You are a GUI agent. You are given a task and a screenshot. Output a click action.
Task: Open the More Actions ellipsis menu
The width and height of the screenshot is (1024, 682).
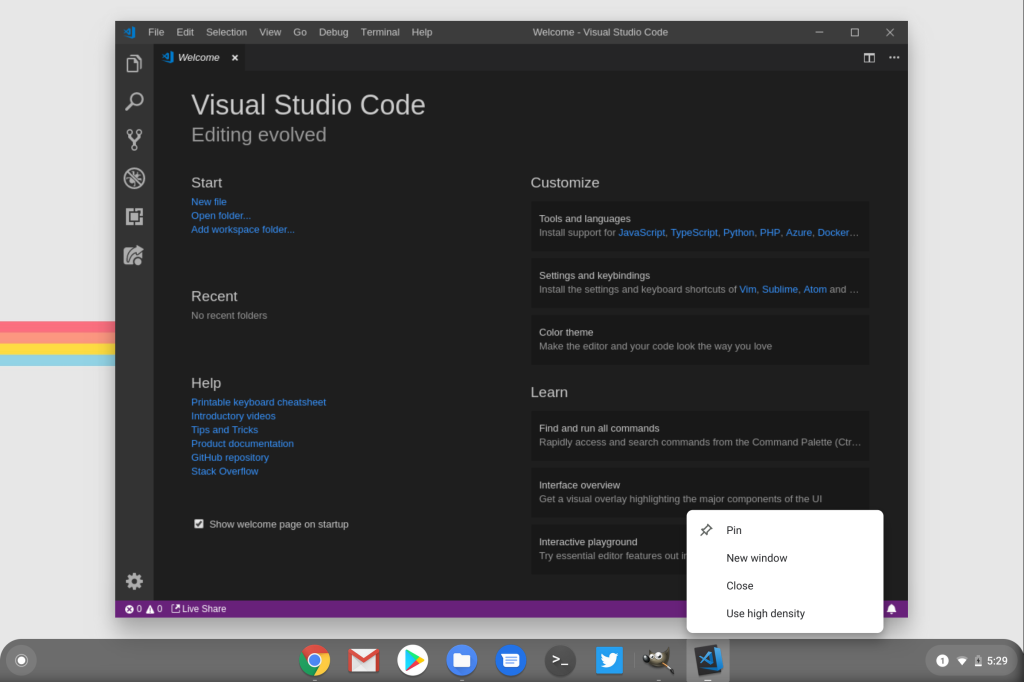click(894, 57)
